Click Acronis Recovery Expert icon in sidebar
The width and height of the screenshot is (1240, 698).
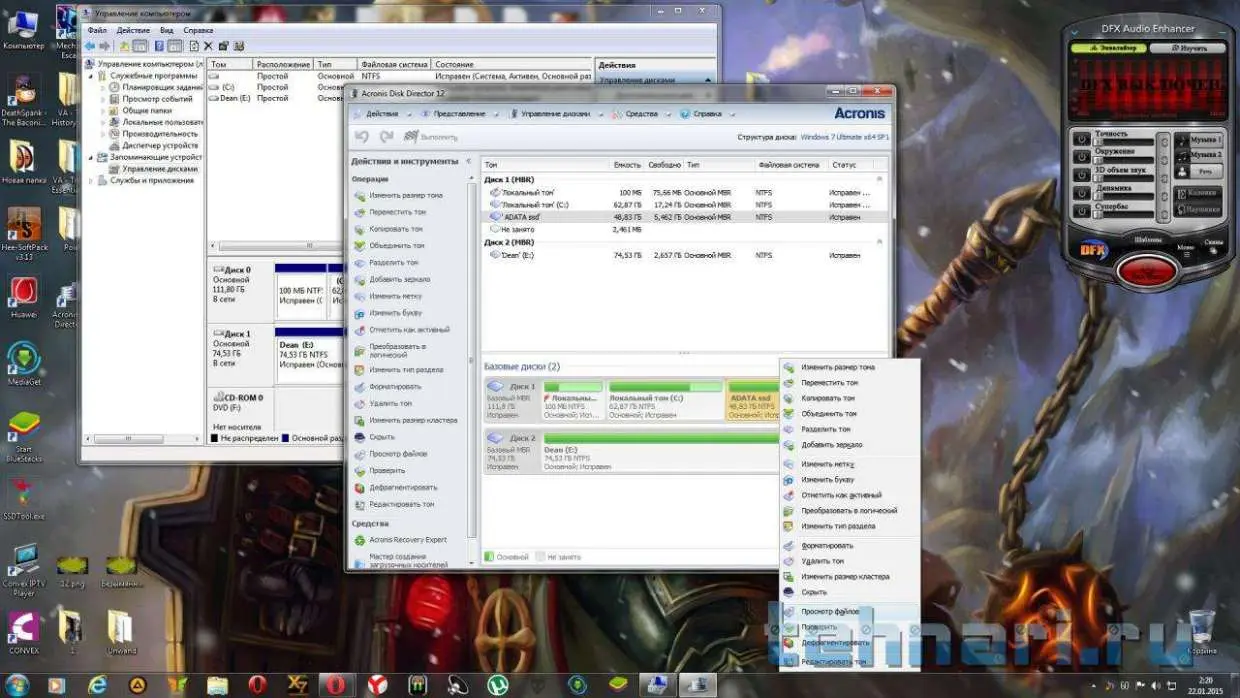coord(360,540)
